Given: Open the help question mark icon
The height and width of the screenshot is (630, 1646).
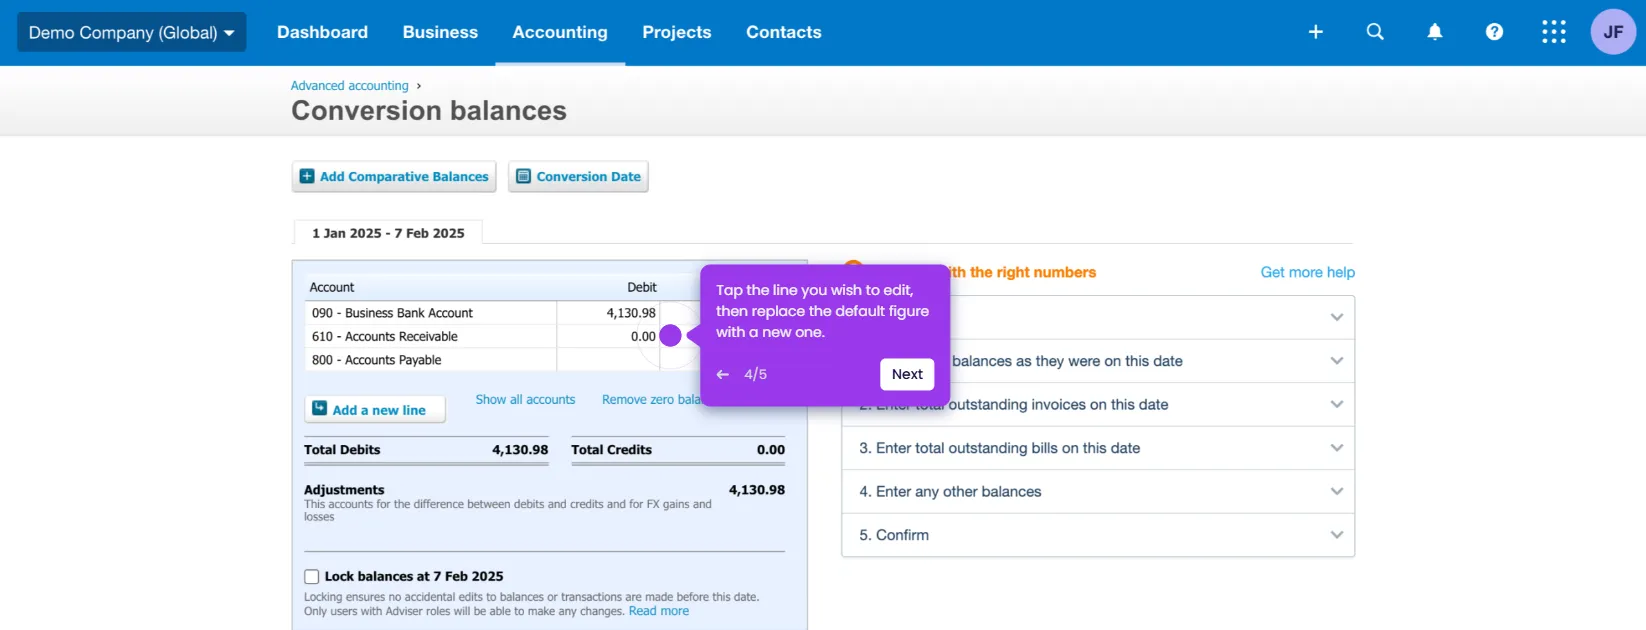Looking at the screenshot, I should (1494, 32).
